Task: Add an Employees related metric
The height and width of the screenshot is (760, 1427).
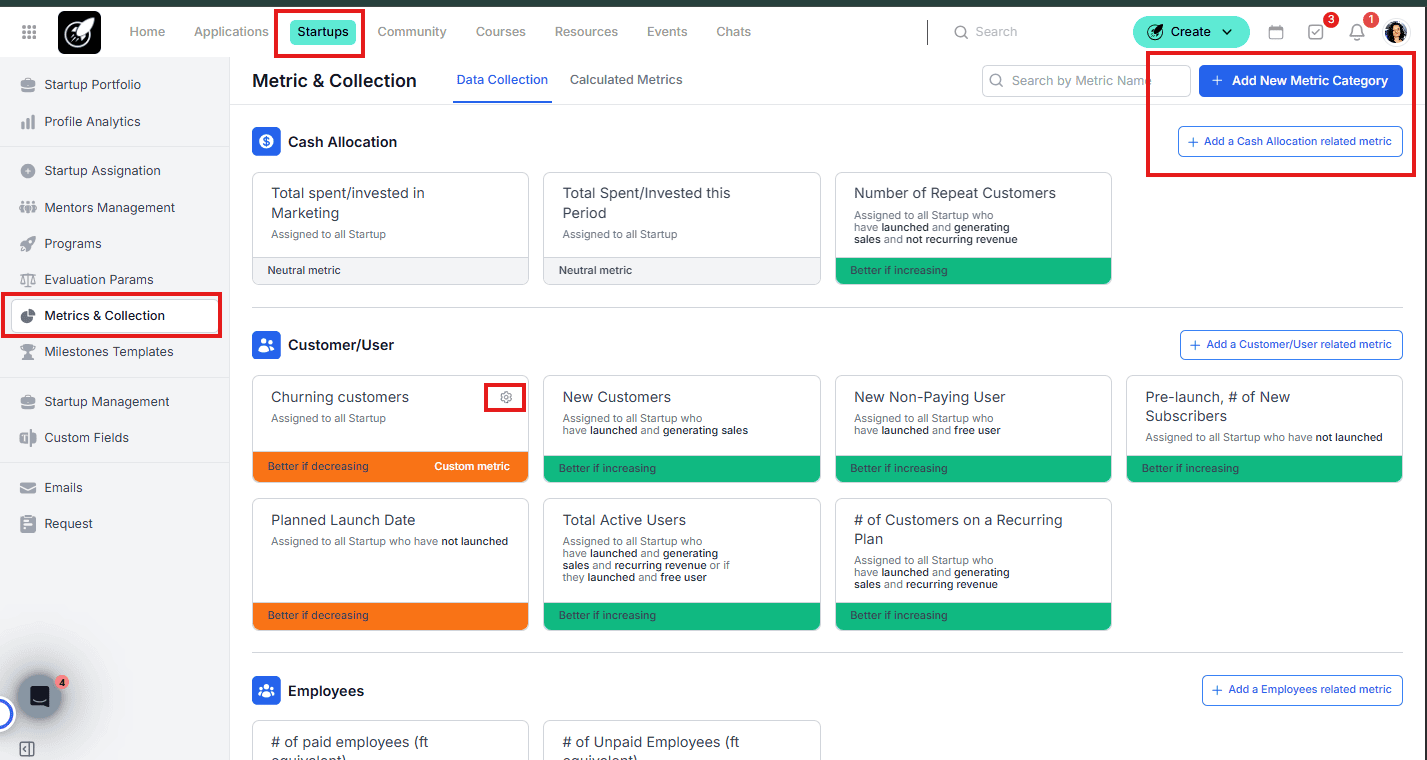Action: pos(1301,690)
